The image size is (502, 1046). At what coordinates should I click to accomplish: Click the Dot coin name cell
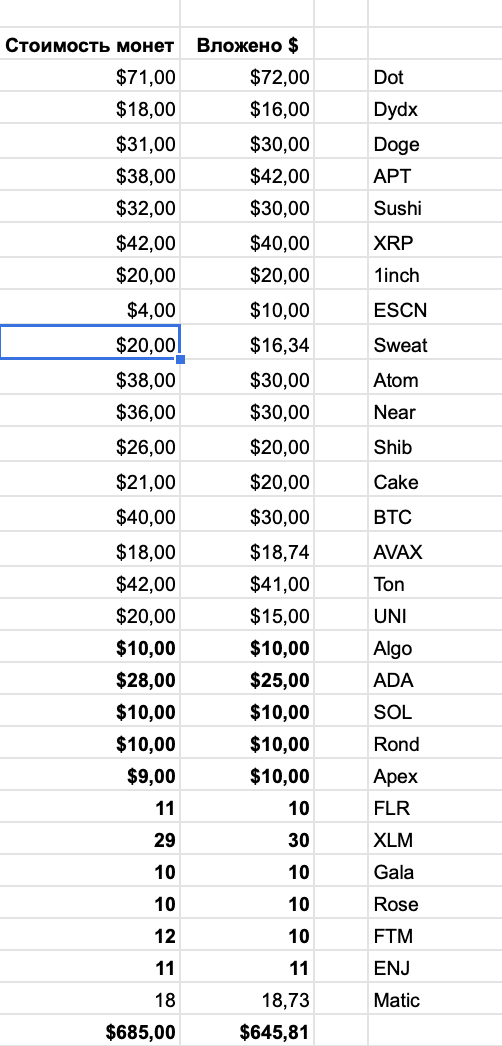[x=435, y=77]
